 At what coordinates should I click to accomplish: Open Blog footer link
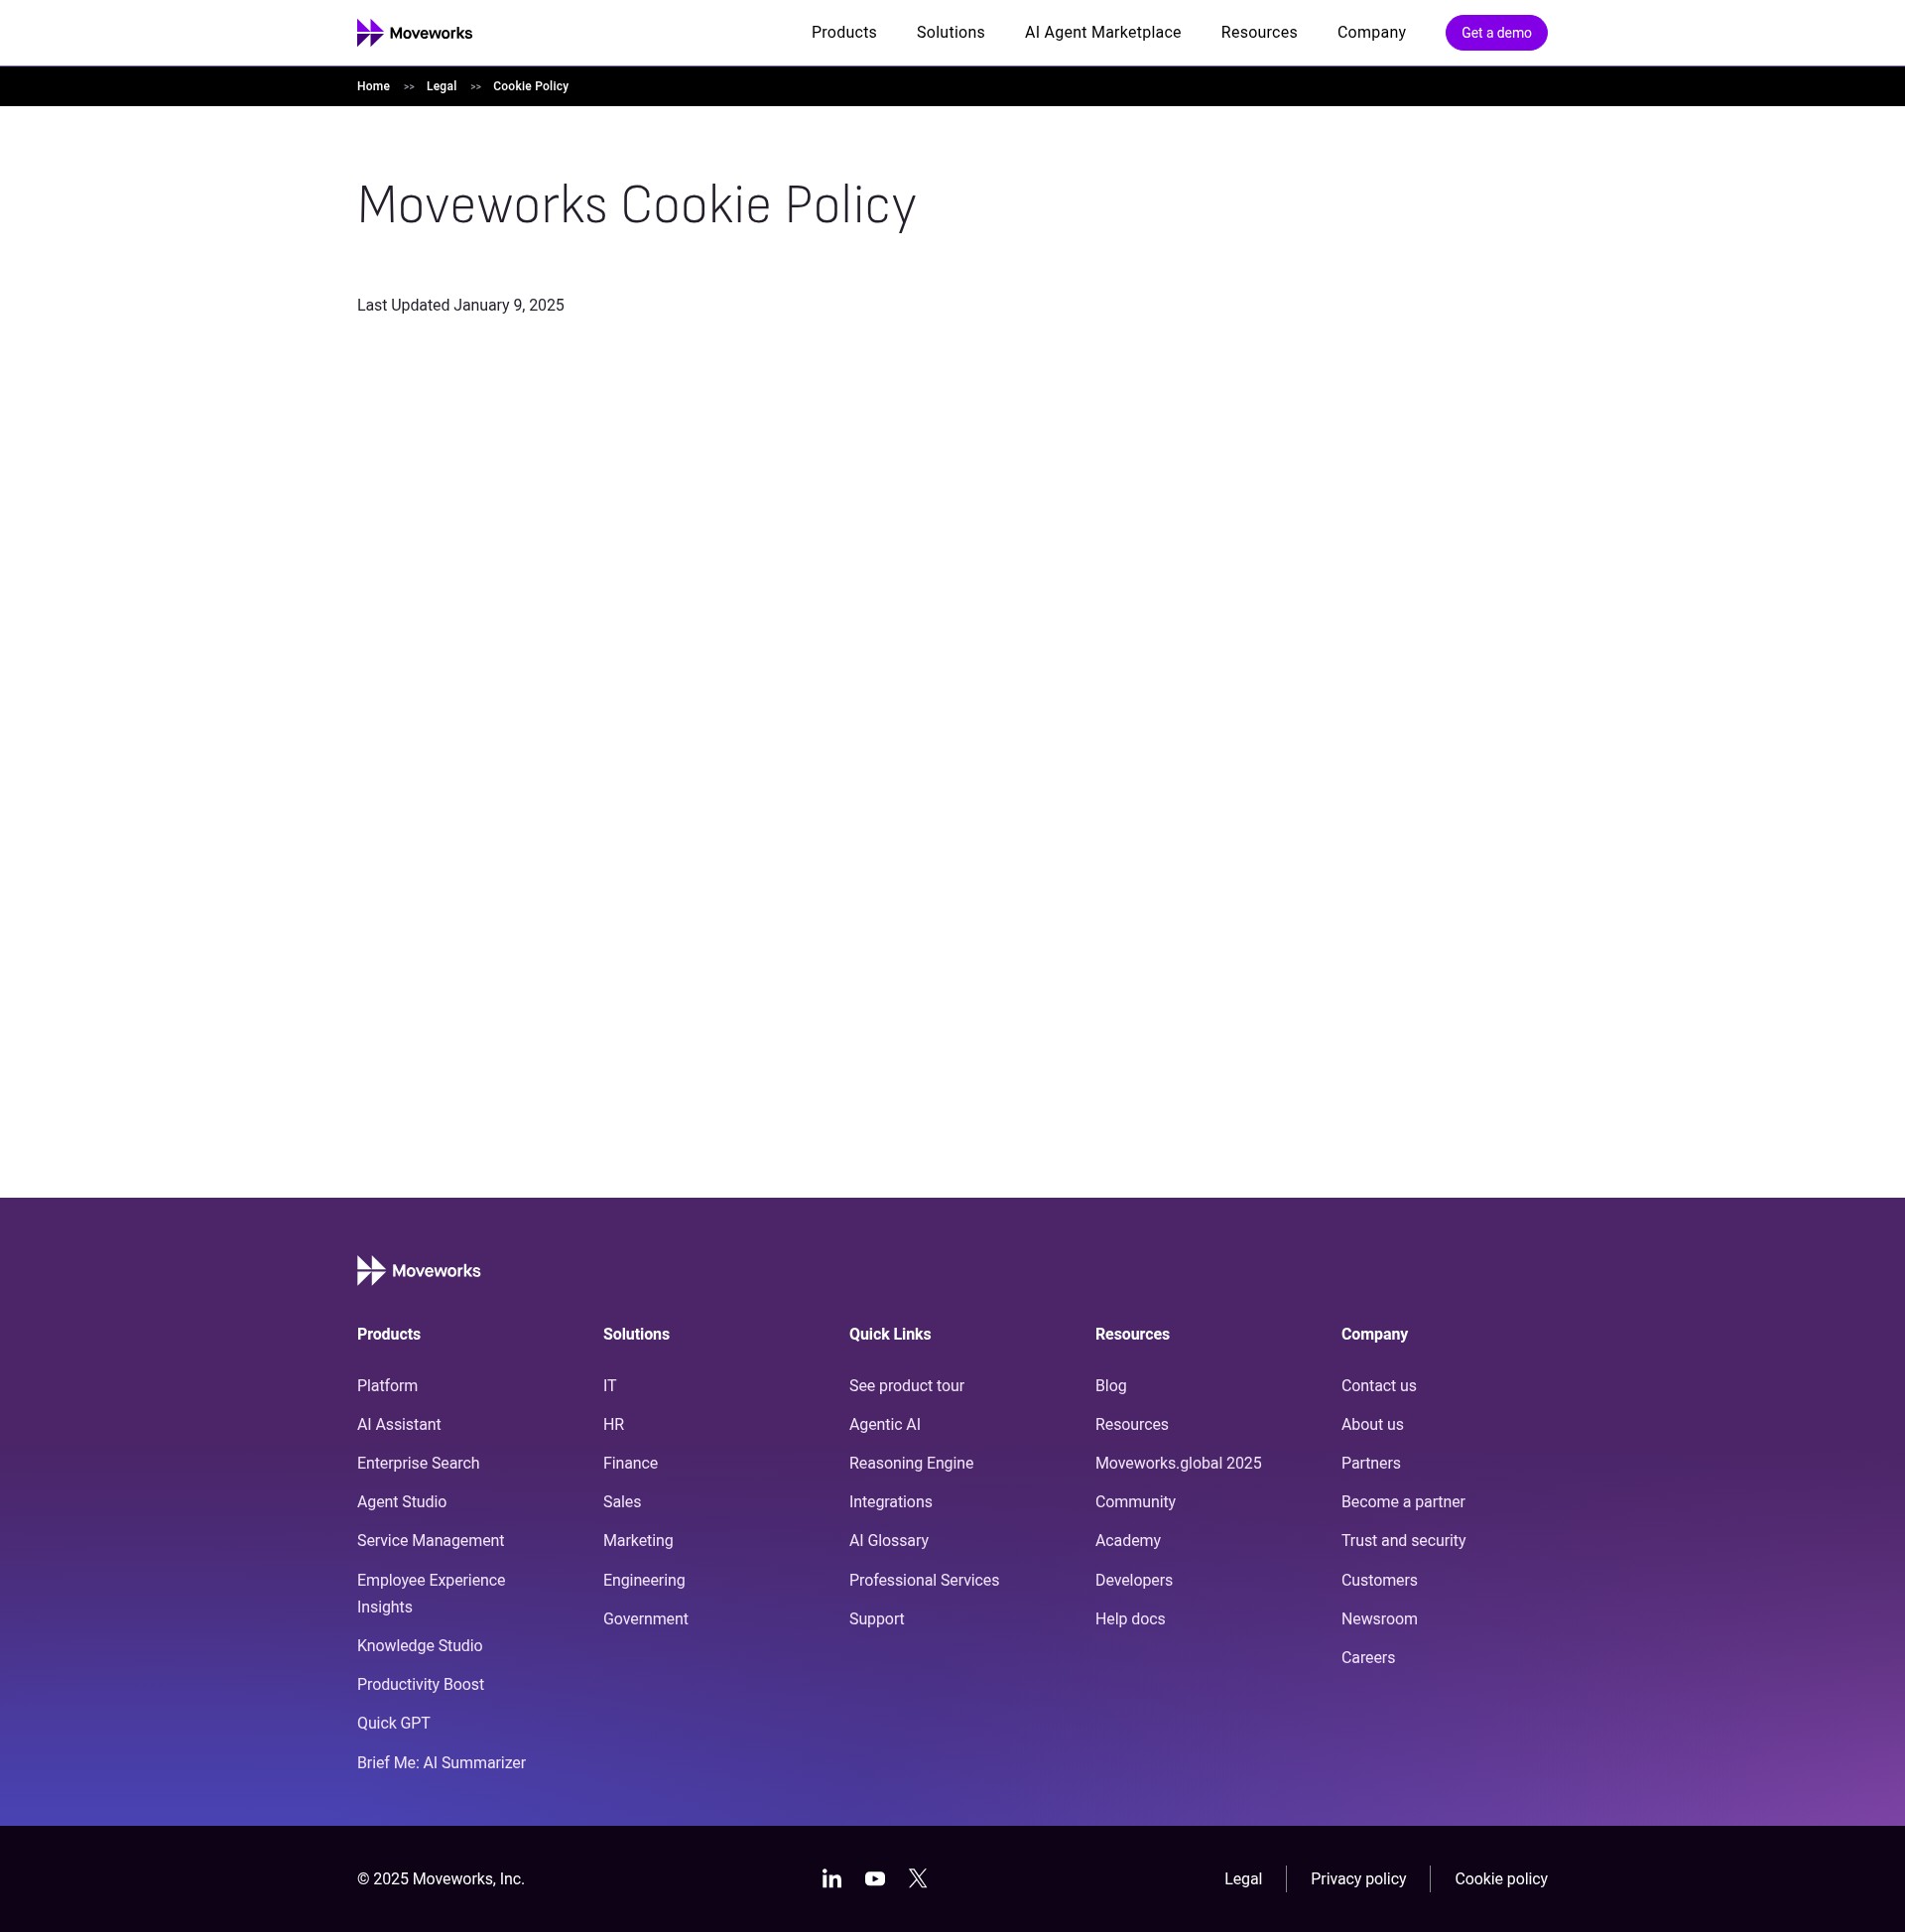pos(1110,1386)
